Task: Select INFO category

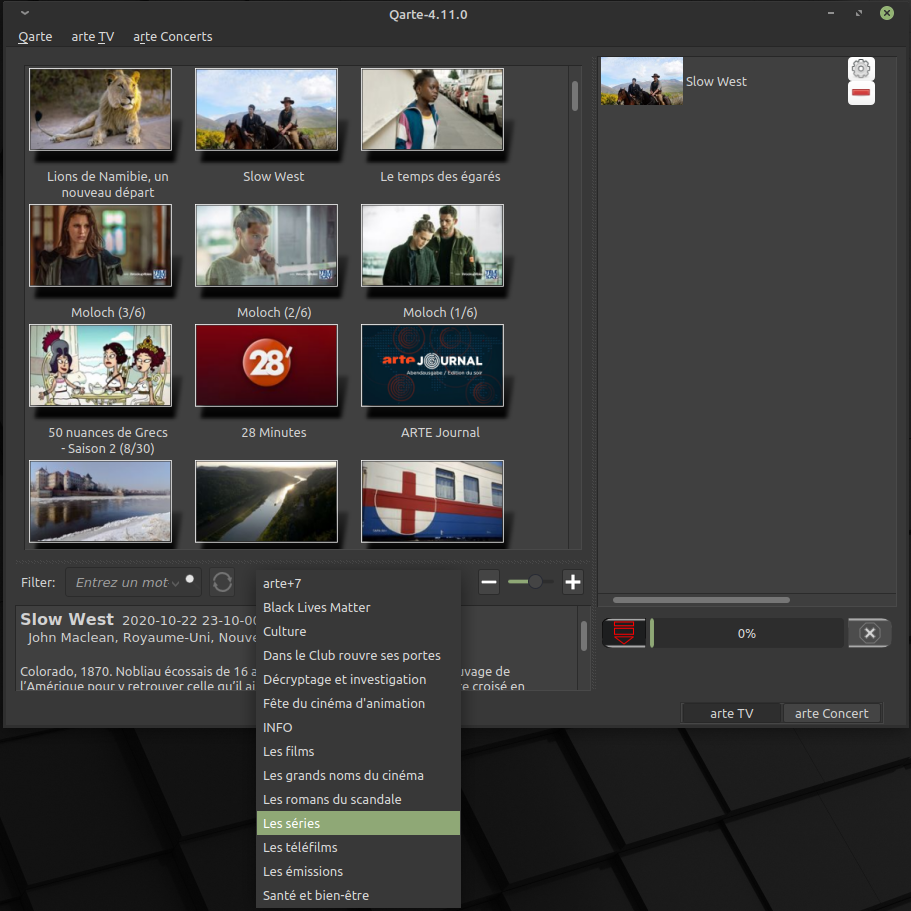Action: click(358, 727)
